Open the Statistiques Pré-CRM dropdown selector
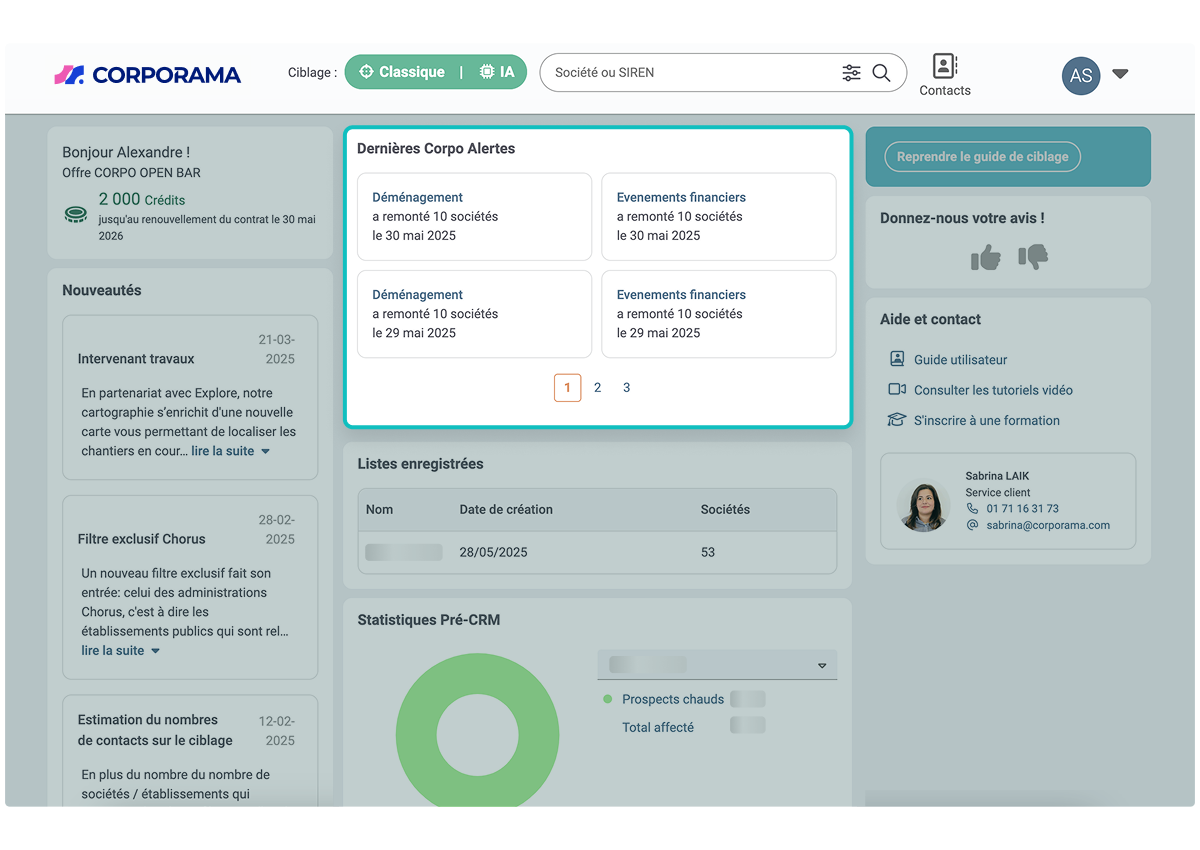The height and width of the screenshot is (850, 1200). 717,665
